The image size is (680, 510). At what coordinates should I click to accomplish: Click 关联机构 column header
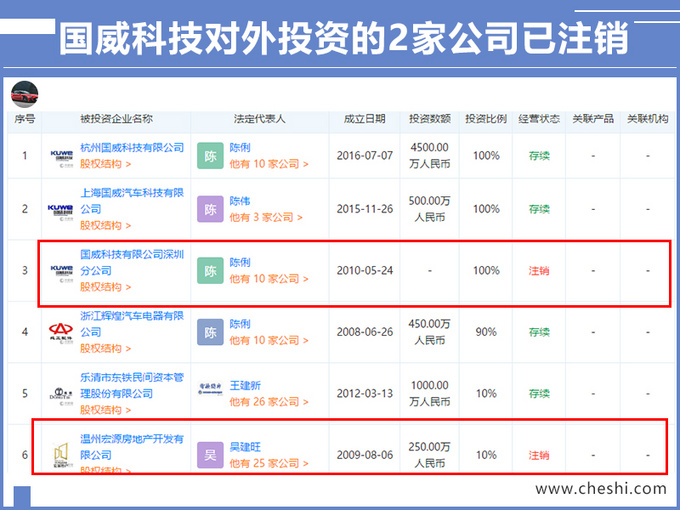(x=647, y=119)
